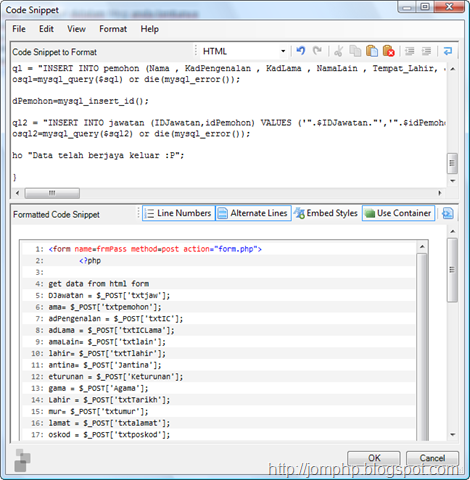The height and width of the screenshot is (480, 470).
Task: Click the Undo arrow icon
Action: click(301, 51)
